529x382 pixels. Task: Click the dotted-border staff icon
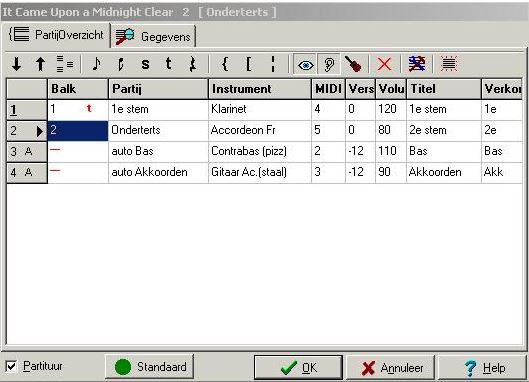click(449, 64)
